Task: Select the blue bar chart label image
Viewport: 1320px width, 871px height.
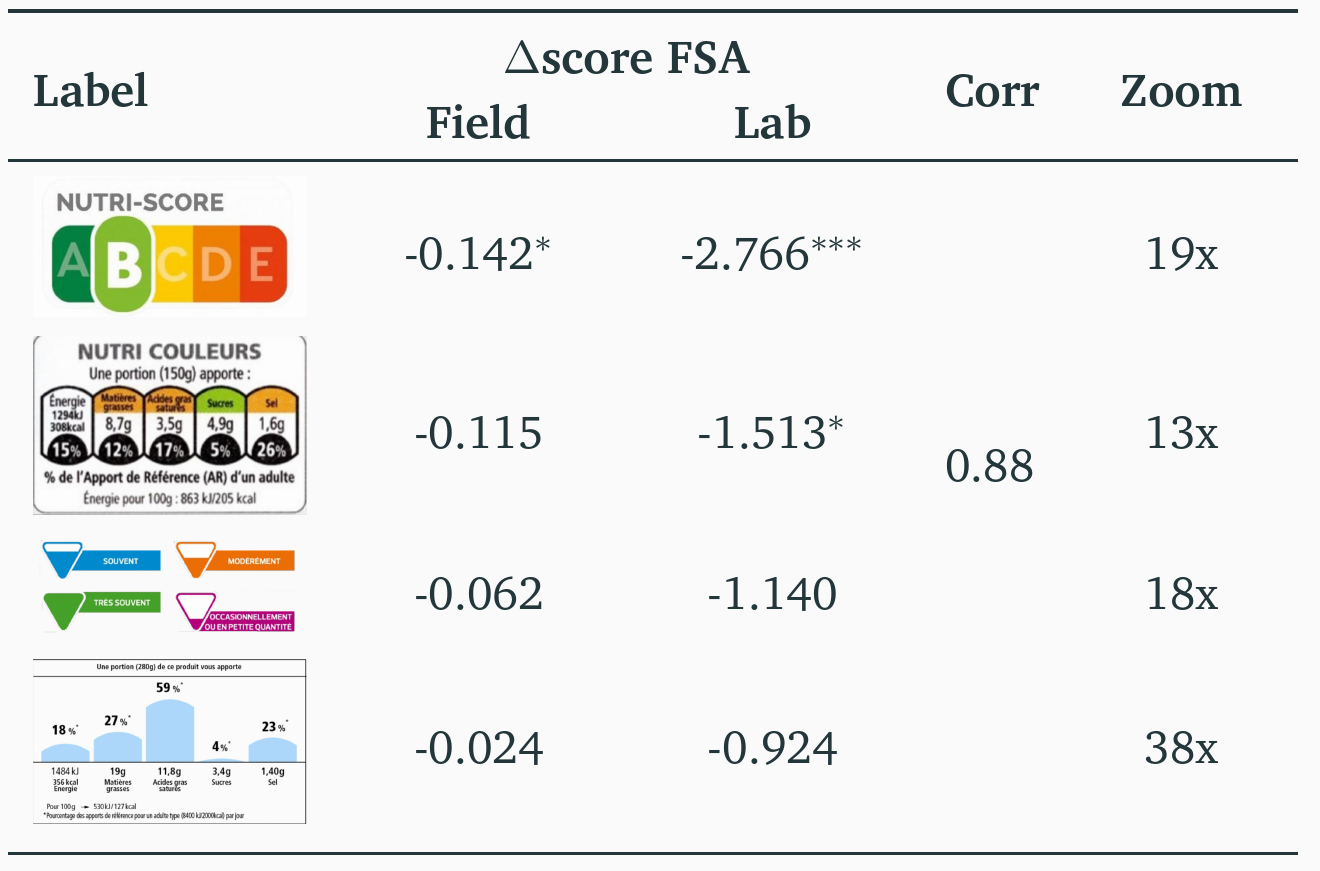Action: tap(169, 741)
